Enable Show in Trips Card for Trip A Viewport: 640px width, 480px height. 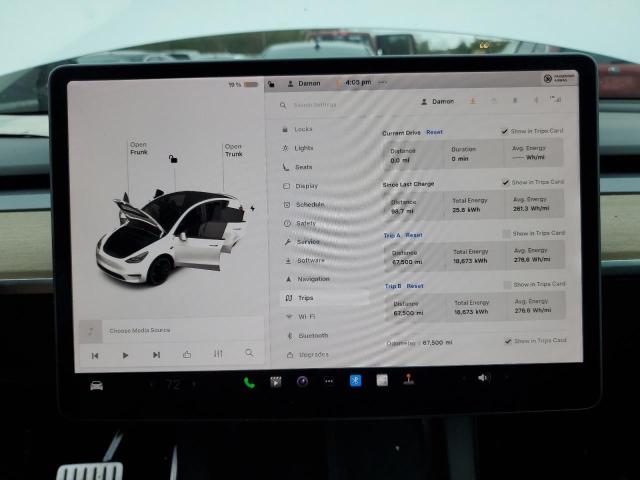507,233
